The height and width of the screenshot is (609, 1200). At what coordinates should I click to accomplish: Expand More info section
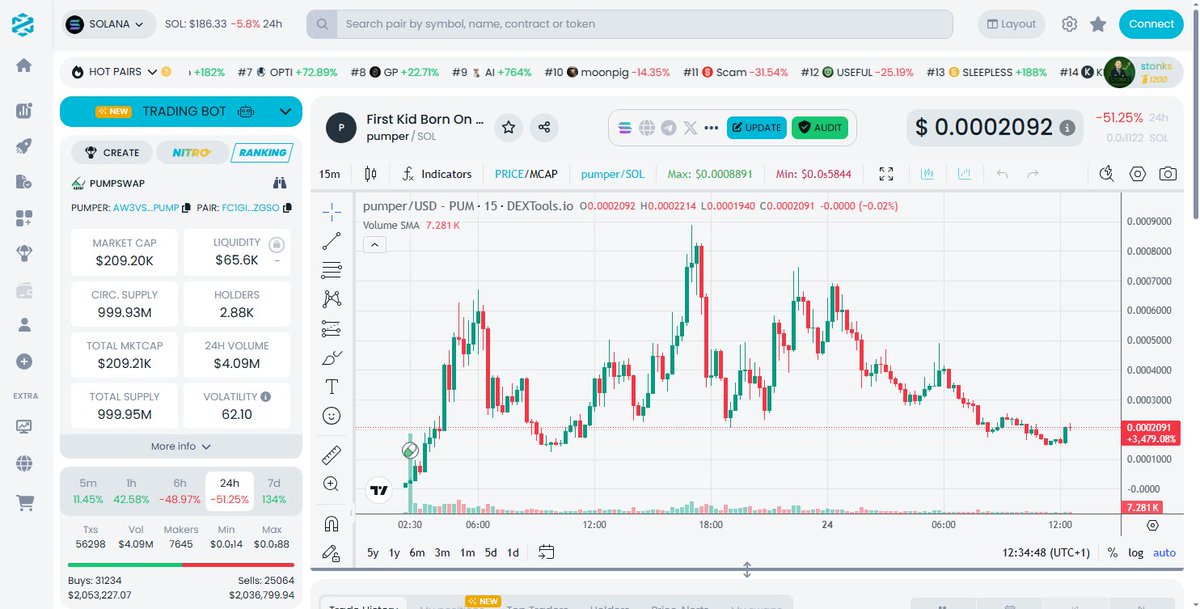181,446
